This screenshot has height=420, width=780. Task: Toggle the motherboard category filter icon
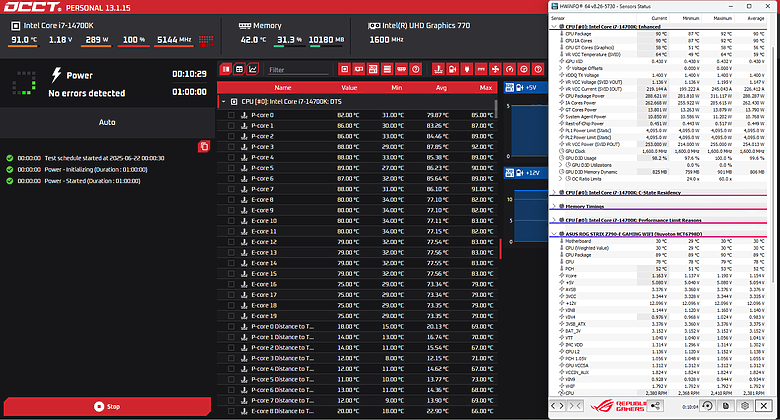(373, 69)
